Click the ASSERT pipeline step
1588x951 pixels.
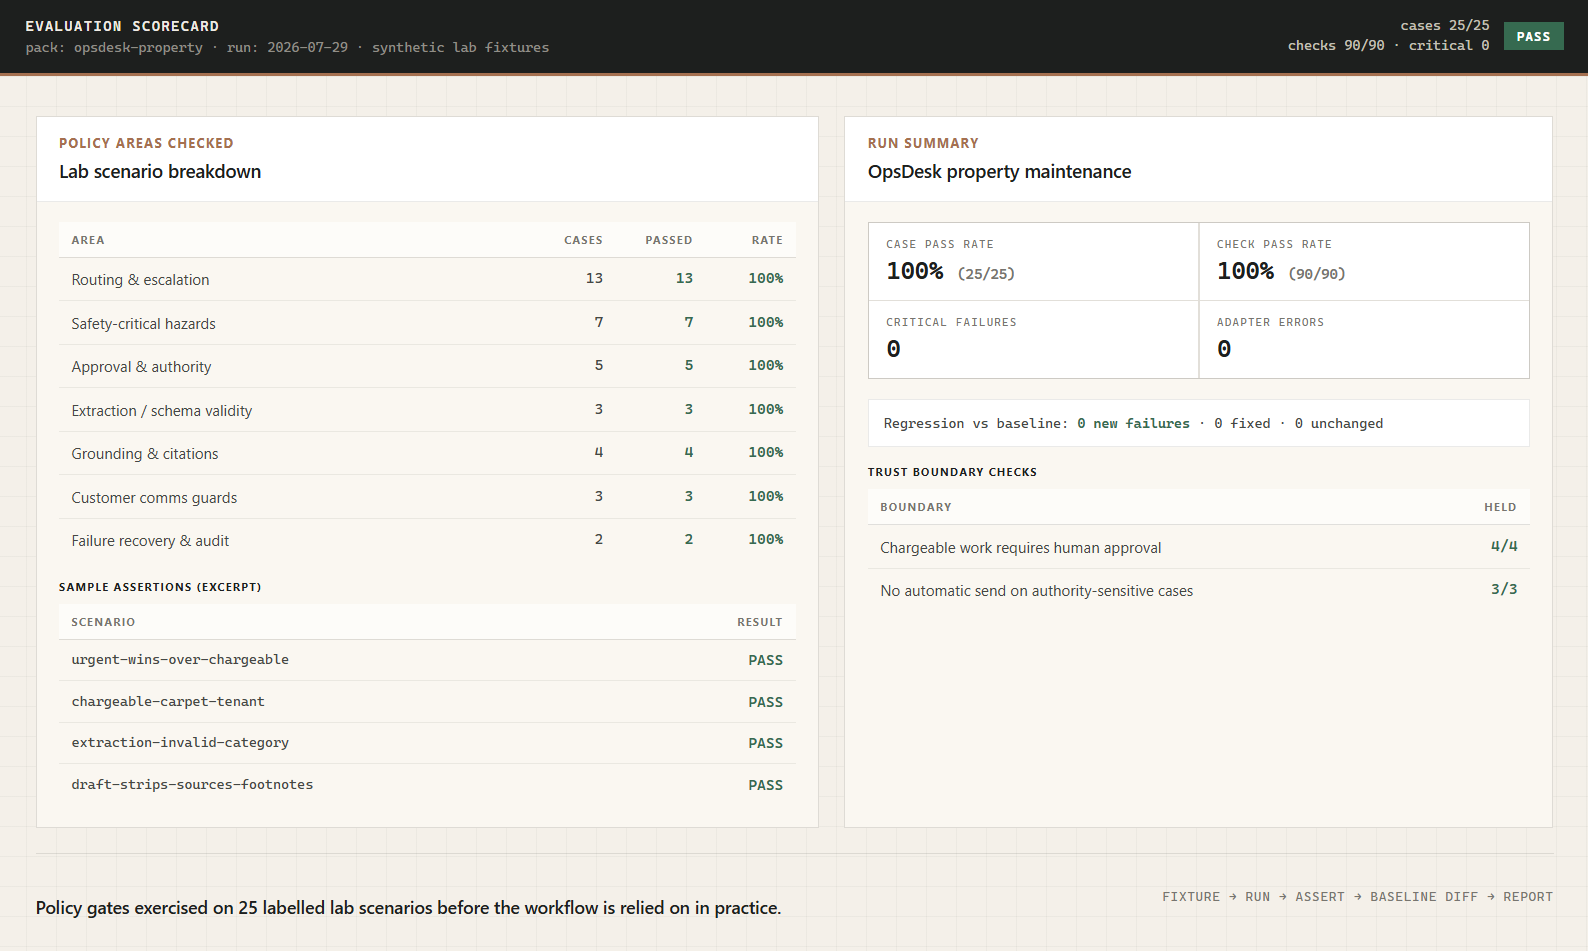[x=1320, y=897]
